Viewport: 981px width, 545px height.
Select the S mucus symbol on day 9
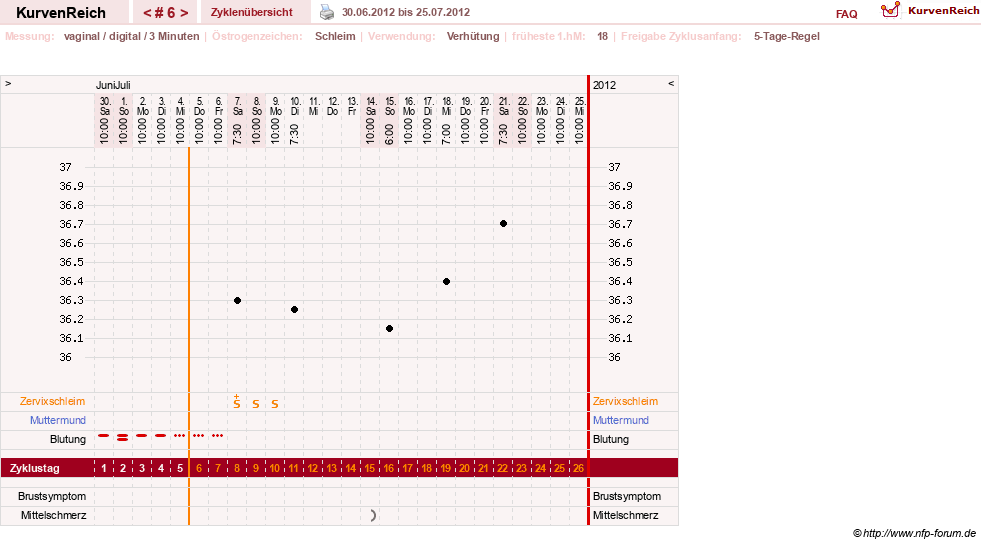(x=256, y=404)
